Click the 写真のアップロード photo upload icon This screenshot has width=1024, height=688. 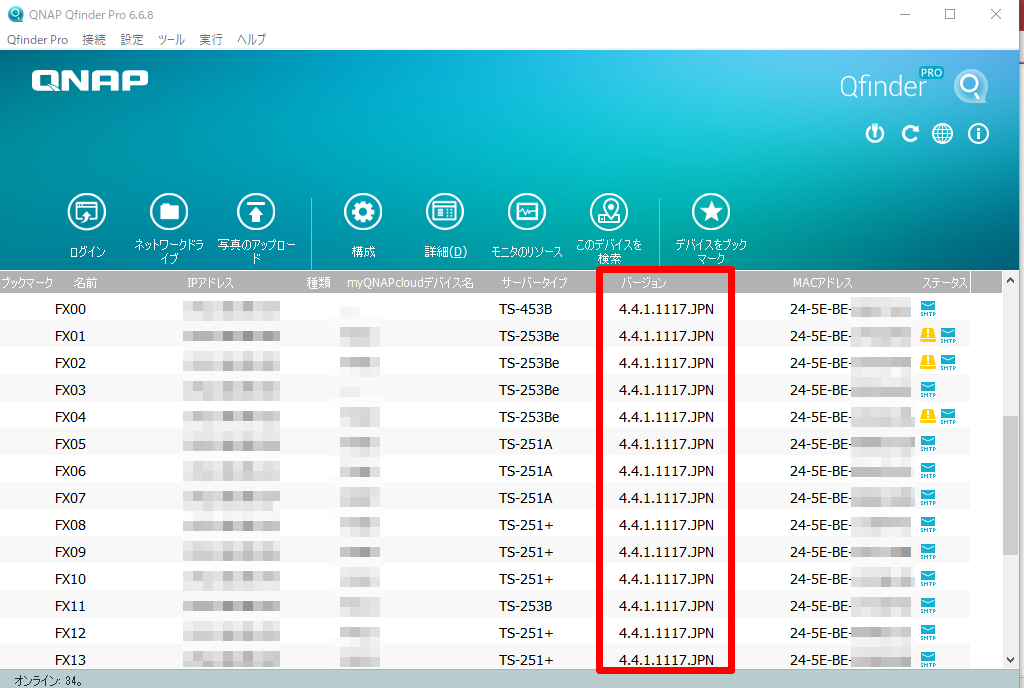point(256,212)
